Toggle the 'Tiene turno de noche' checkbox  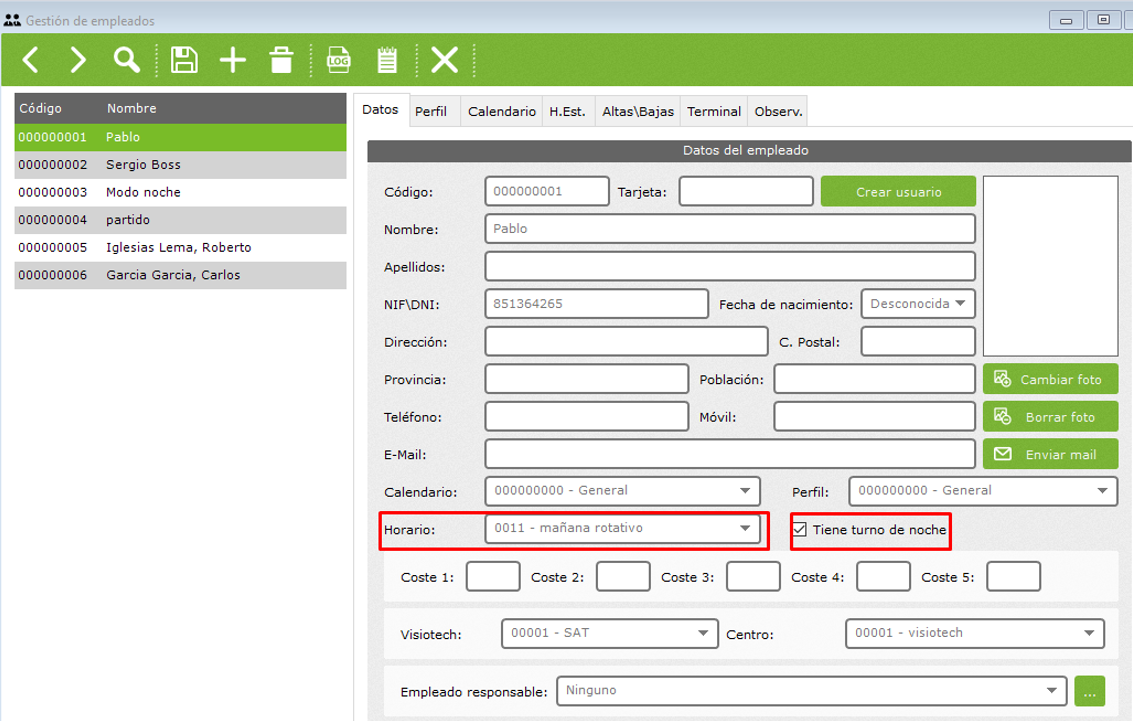pyautogui.click(x=799, y=529)
